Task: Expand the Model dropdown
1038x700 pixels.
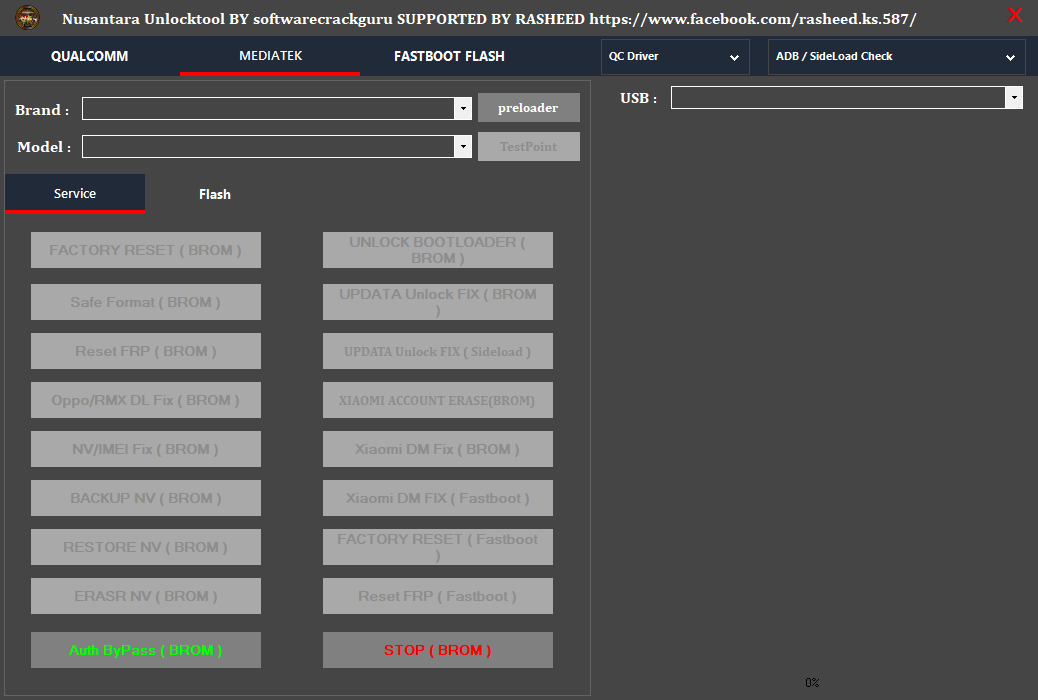Action: pos(462,146)
